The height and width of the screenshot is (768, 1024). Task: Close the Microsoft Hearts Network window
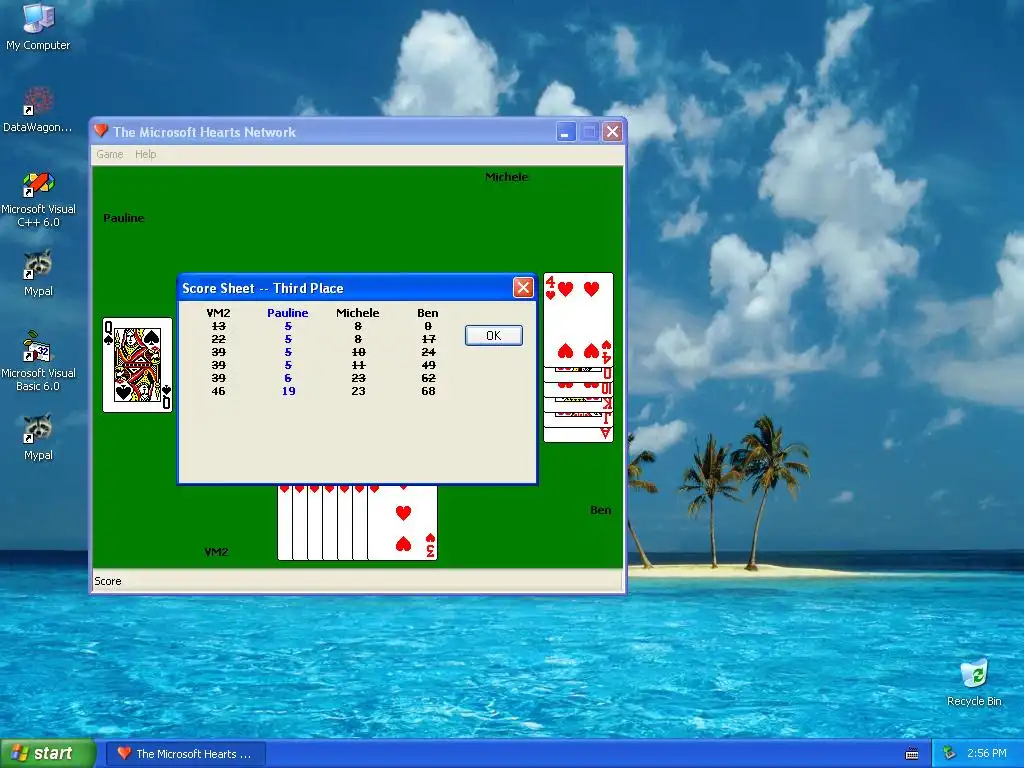point(612,132)
